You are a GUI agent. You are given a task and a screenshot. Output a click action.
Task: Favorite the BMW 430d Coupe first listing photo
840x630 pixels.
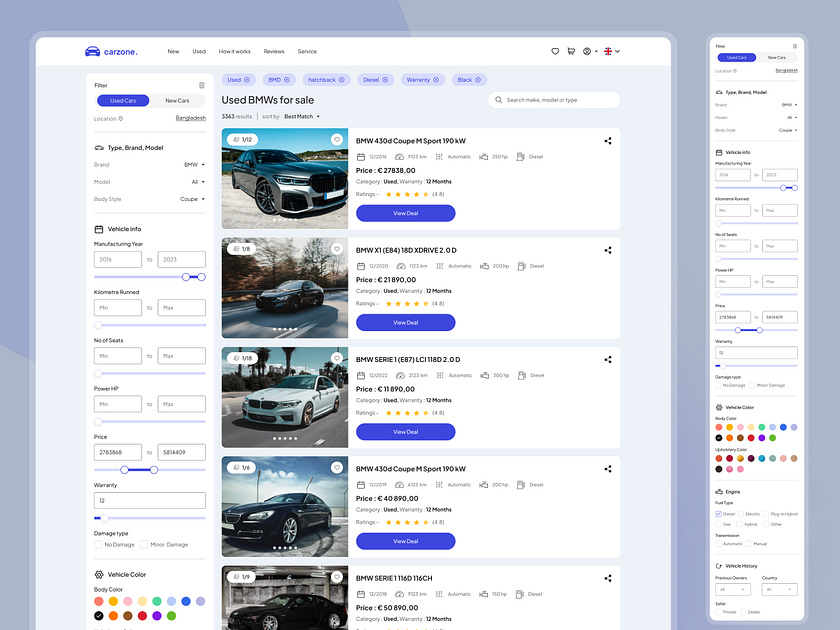337,140
